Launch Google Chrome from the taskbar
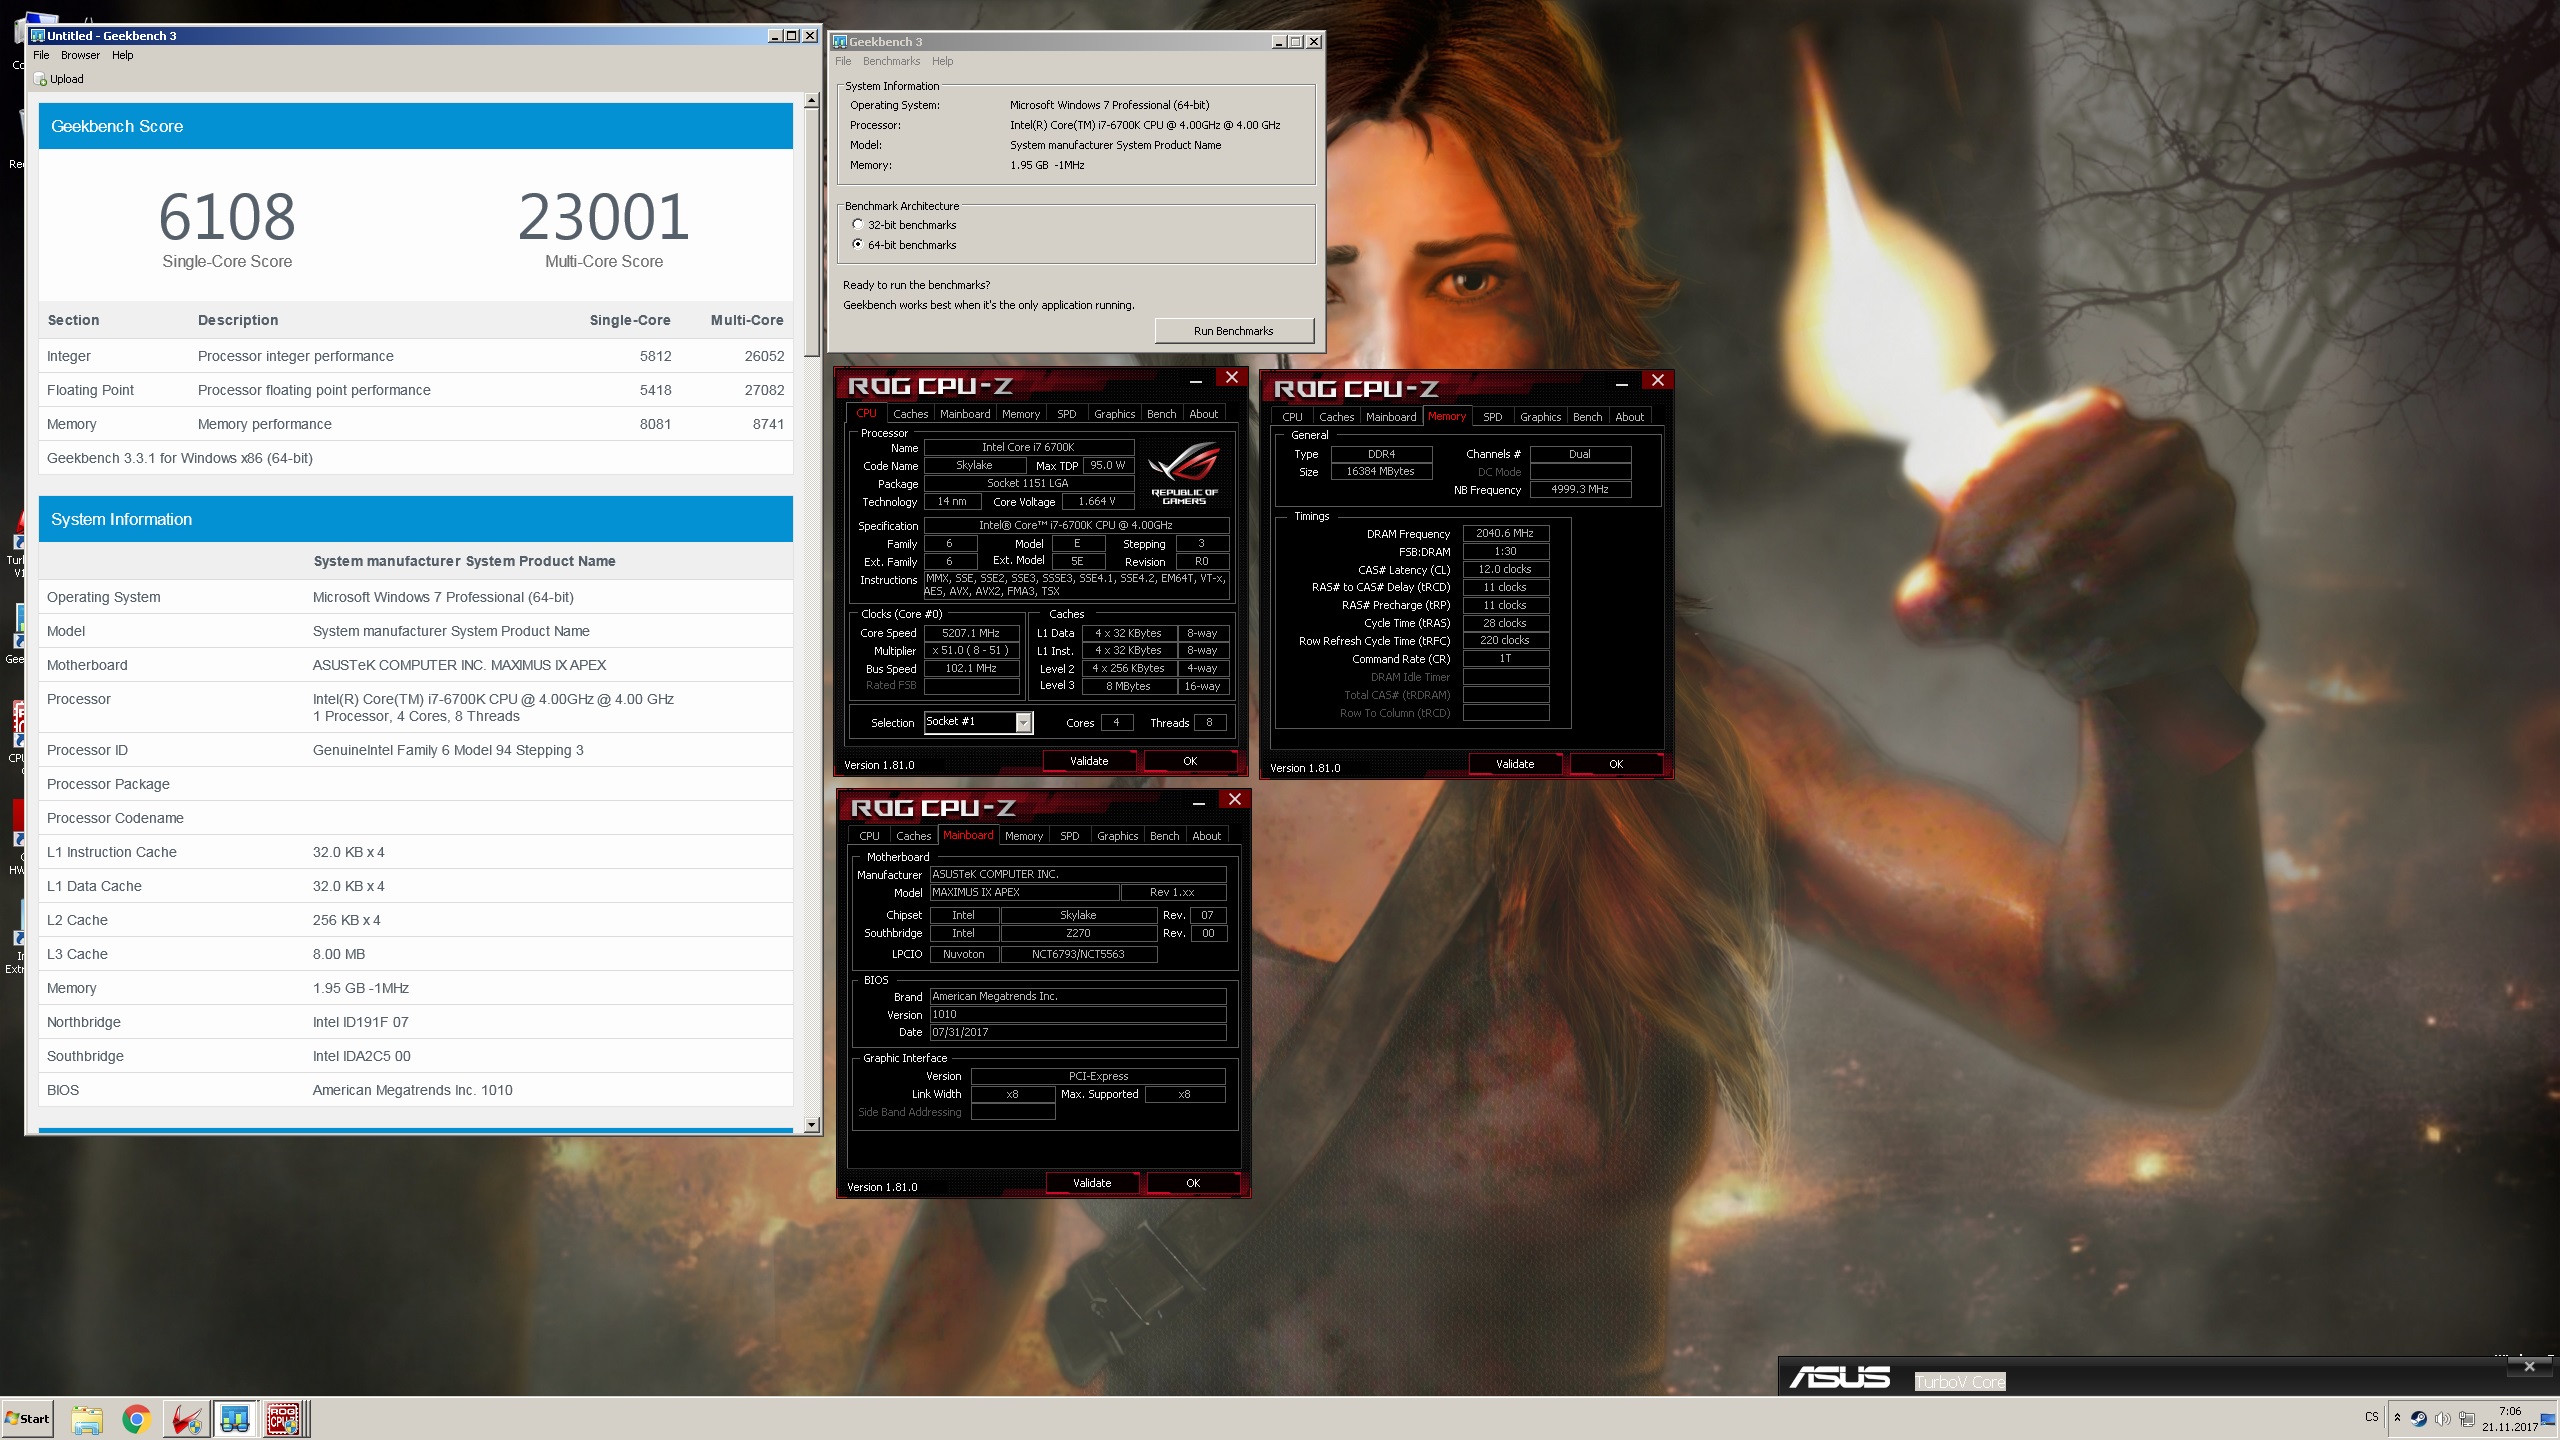The width and height of the screenshot is (2560, 1440). click(137, 1418)
